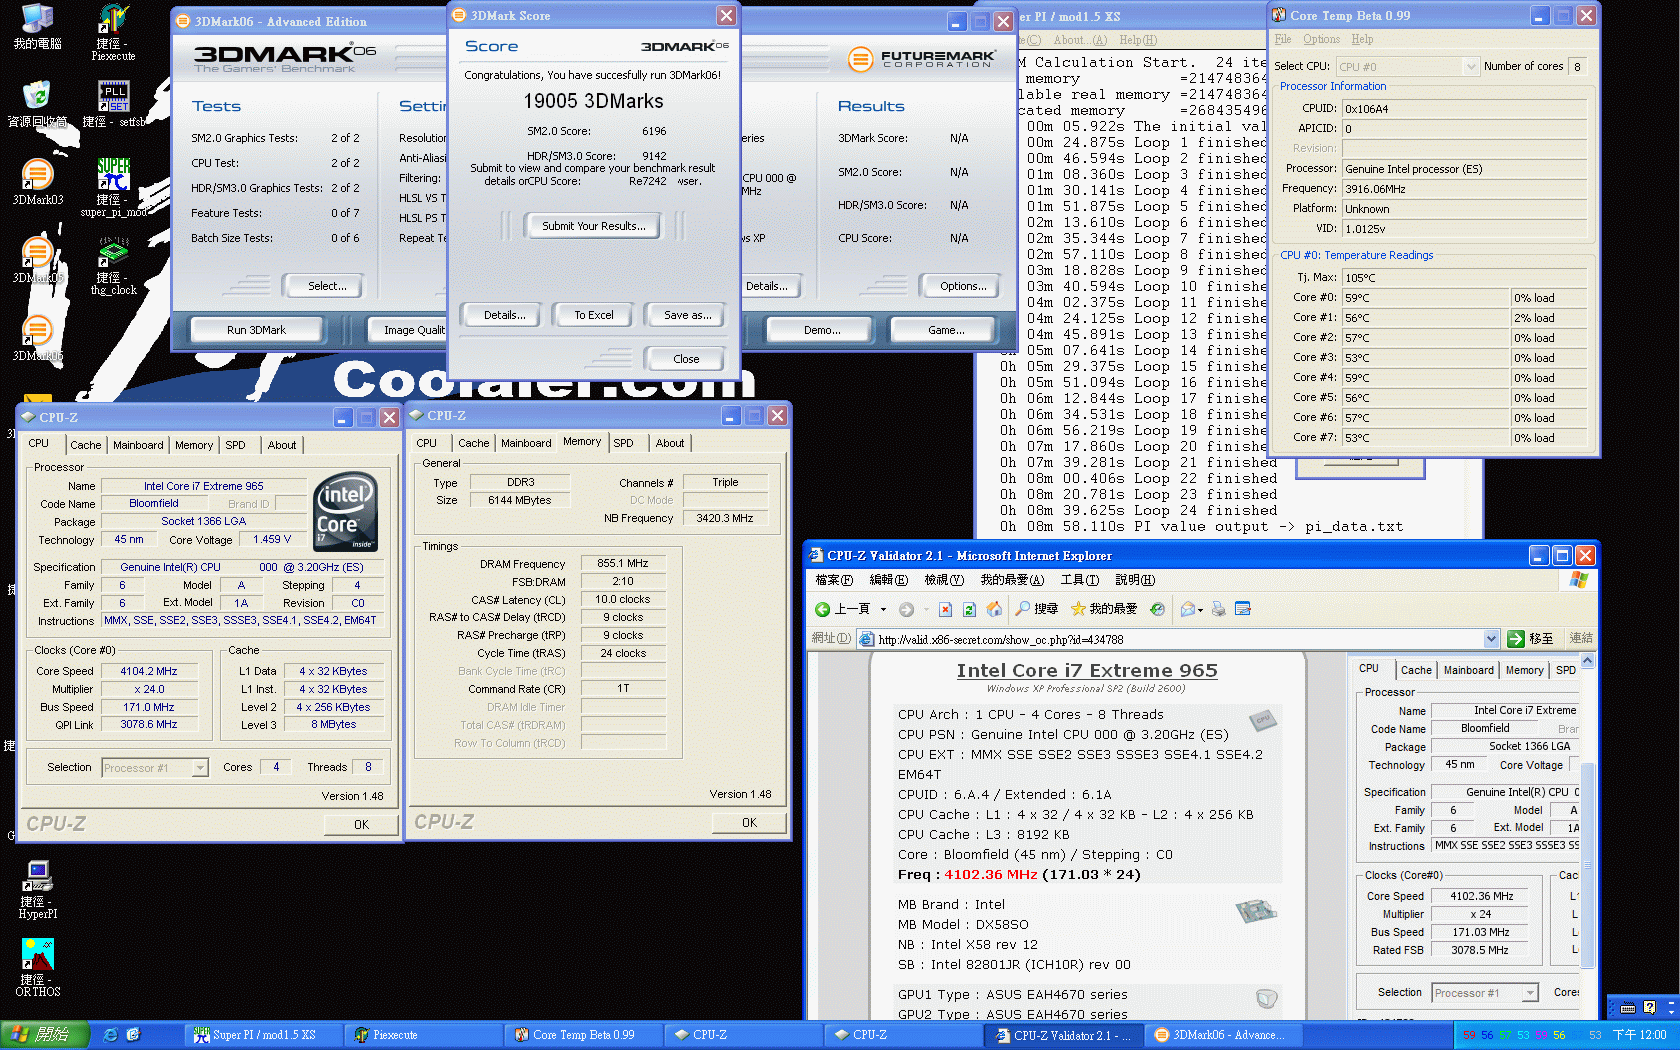This screenshot has width=1680, height=1050.
Task: Click the IE Stop icon
Action: point(945,609)
